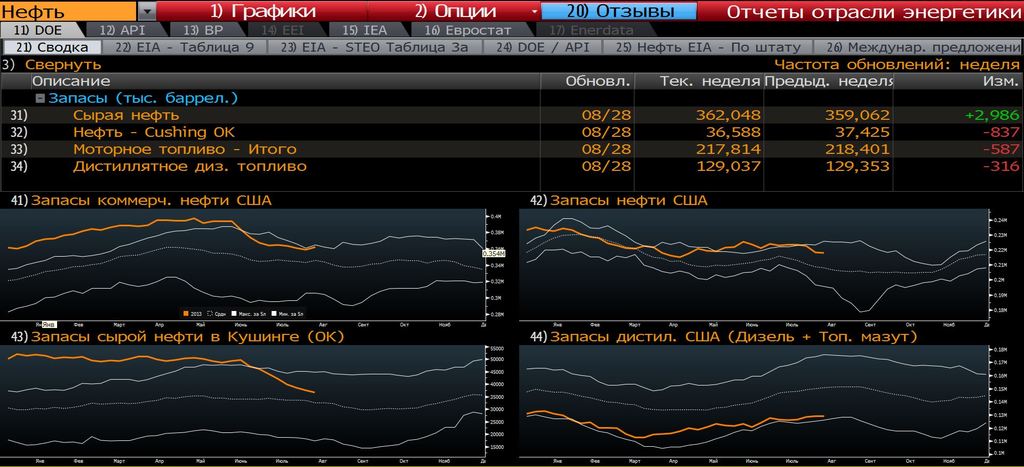The height and width of the screenshot is (467, 1024).
Task: Open chart 44) Запасы дистил. США
Action: coord(725,336)
